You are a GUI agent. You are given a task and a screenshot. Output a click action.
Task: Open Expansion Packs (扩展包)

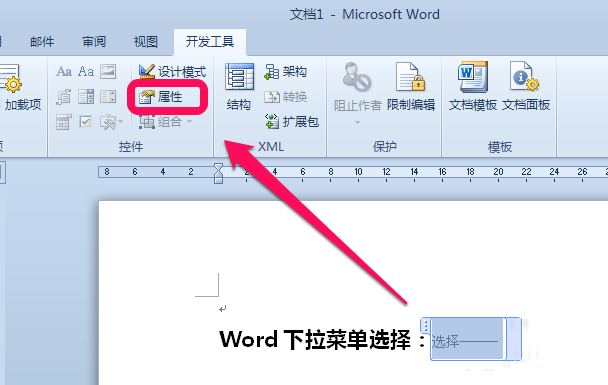pos(292,122)
